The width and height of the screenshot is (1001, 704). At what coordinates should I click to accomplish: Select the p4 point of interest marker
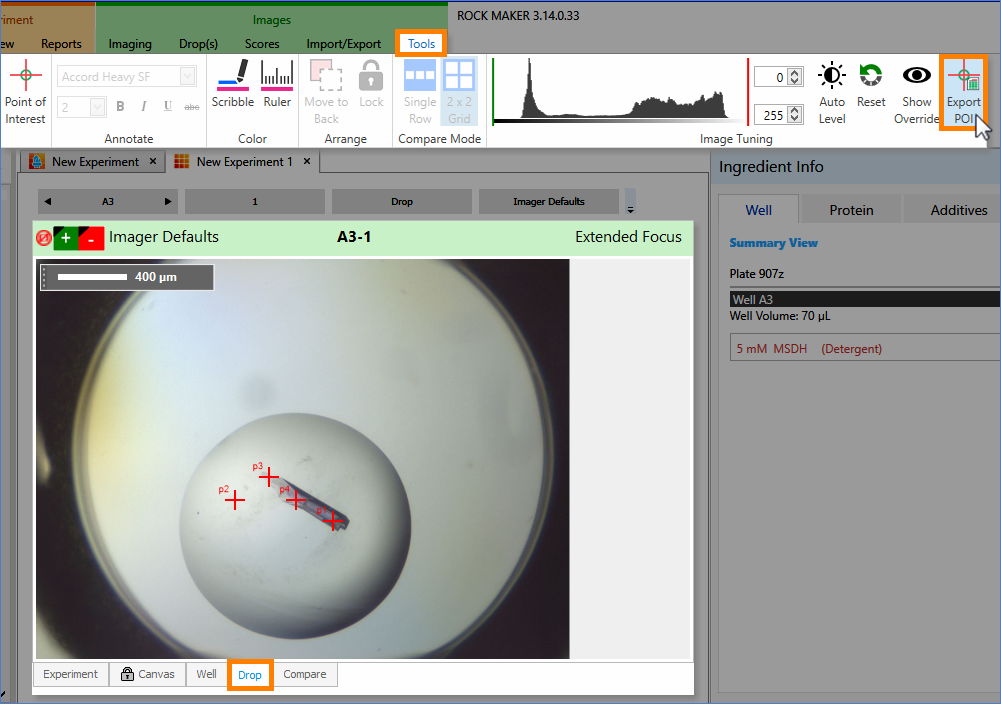pos(296,499)
